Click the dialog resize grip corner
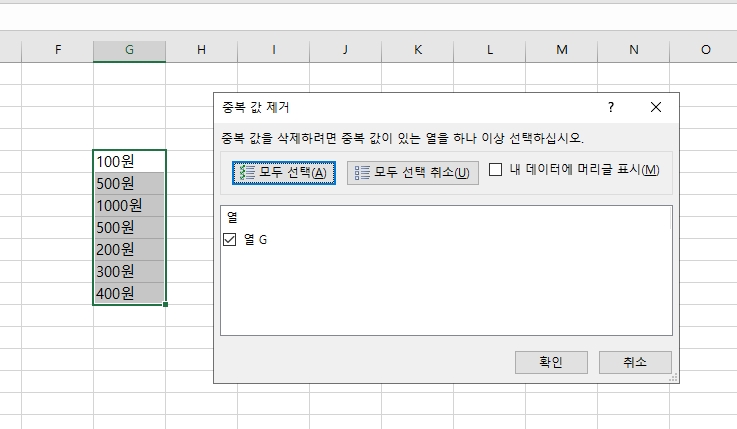The image size is (737, 429). click(x=674, y=378)
